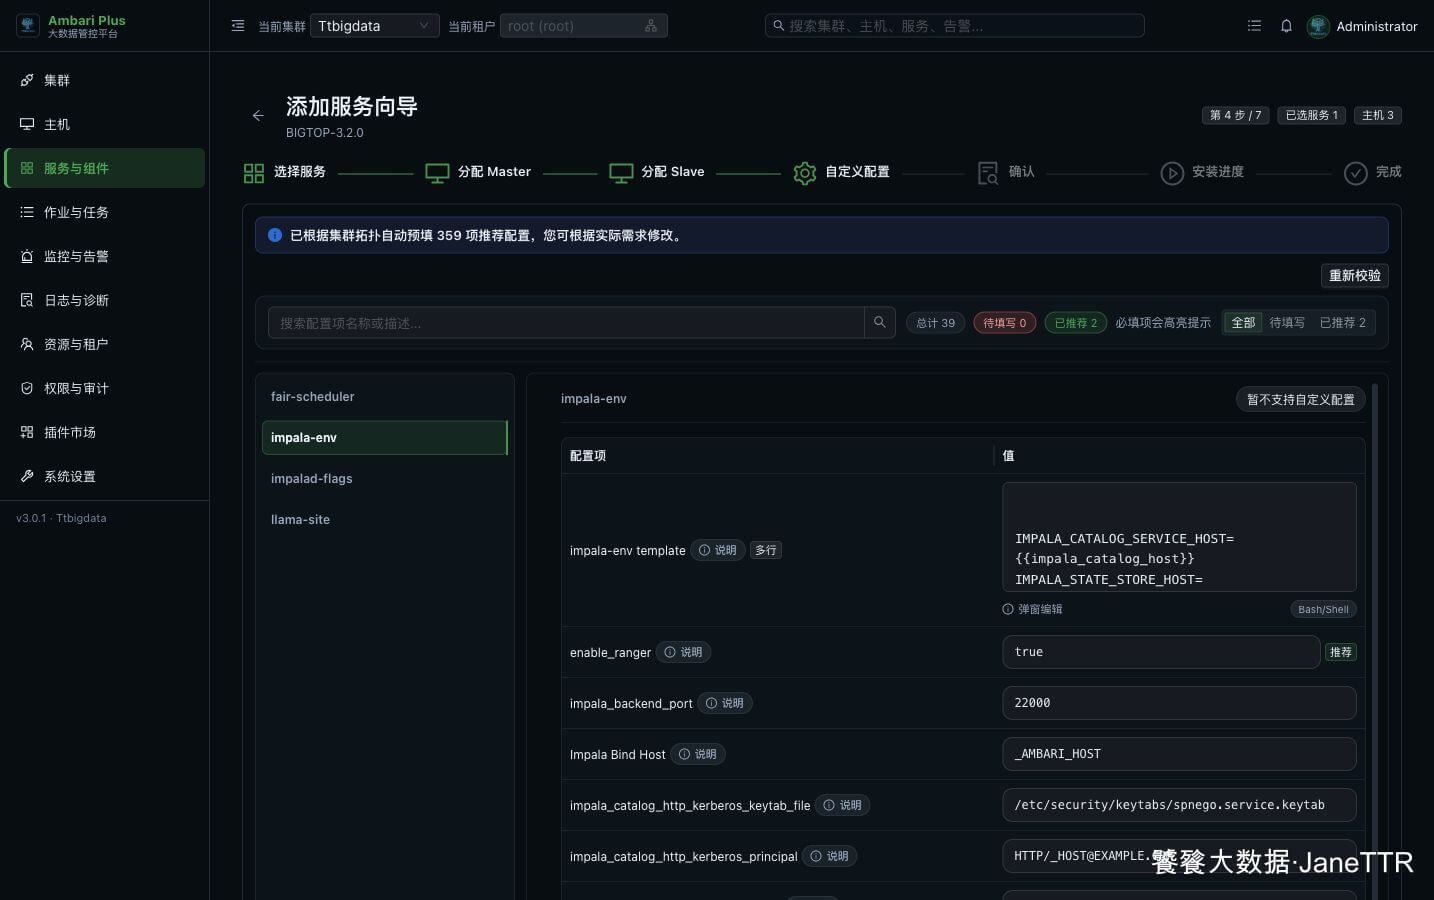Select fair-scheduler config file
The image size is (1434, 900).
pos(385,397)
